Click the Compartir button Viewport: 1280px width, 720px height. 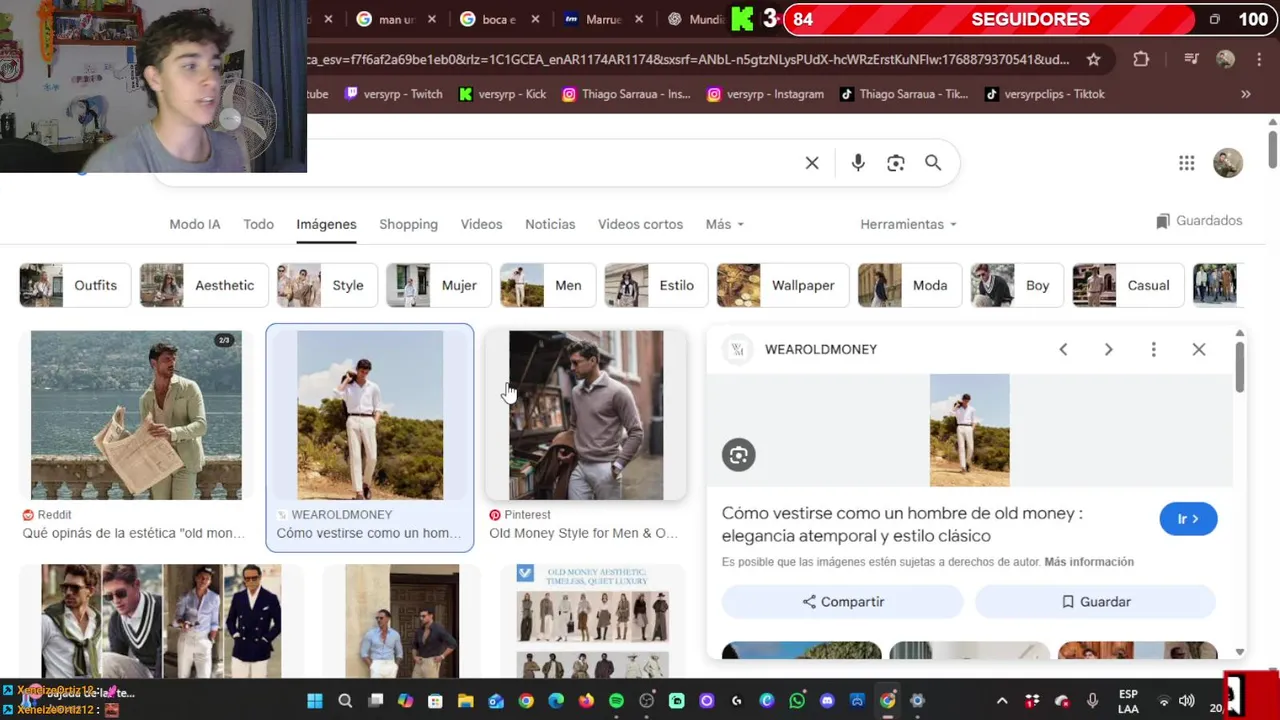click(x=842, y=602)
